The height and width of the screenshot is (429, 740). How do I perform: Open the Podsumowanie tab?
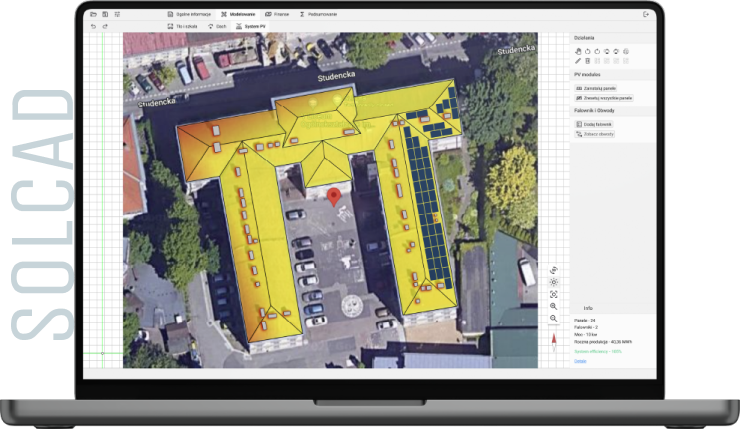point(319,15)
